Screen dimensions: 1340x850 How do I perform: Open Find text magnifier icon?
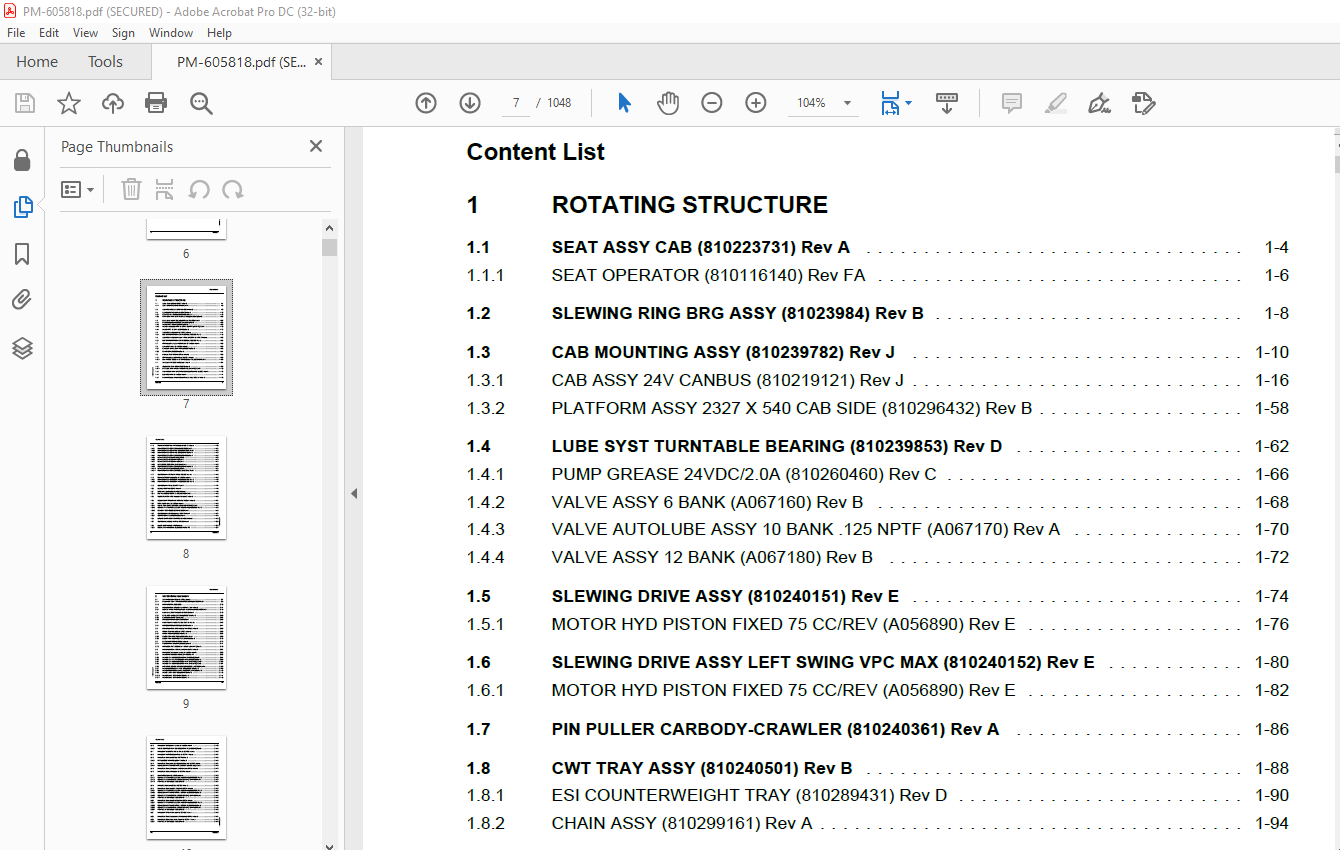coord(201,103)
